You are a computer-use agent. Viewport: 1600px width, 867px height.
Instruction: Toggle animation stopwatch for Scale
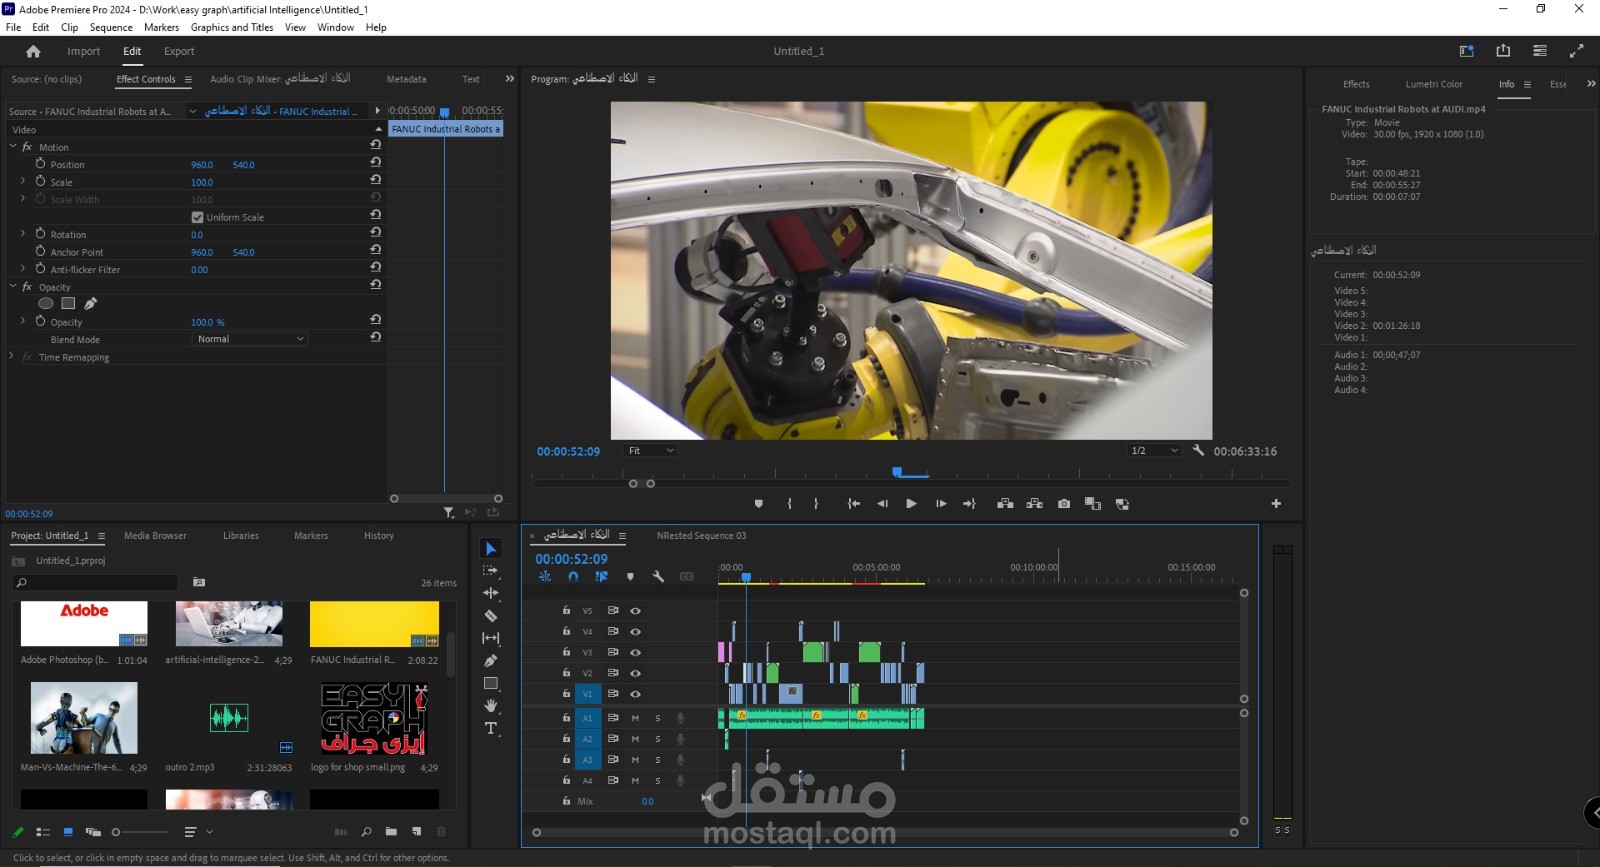40,182
